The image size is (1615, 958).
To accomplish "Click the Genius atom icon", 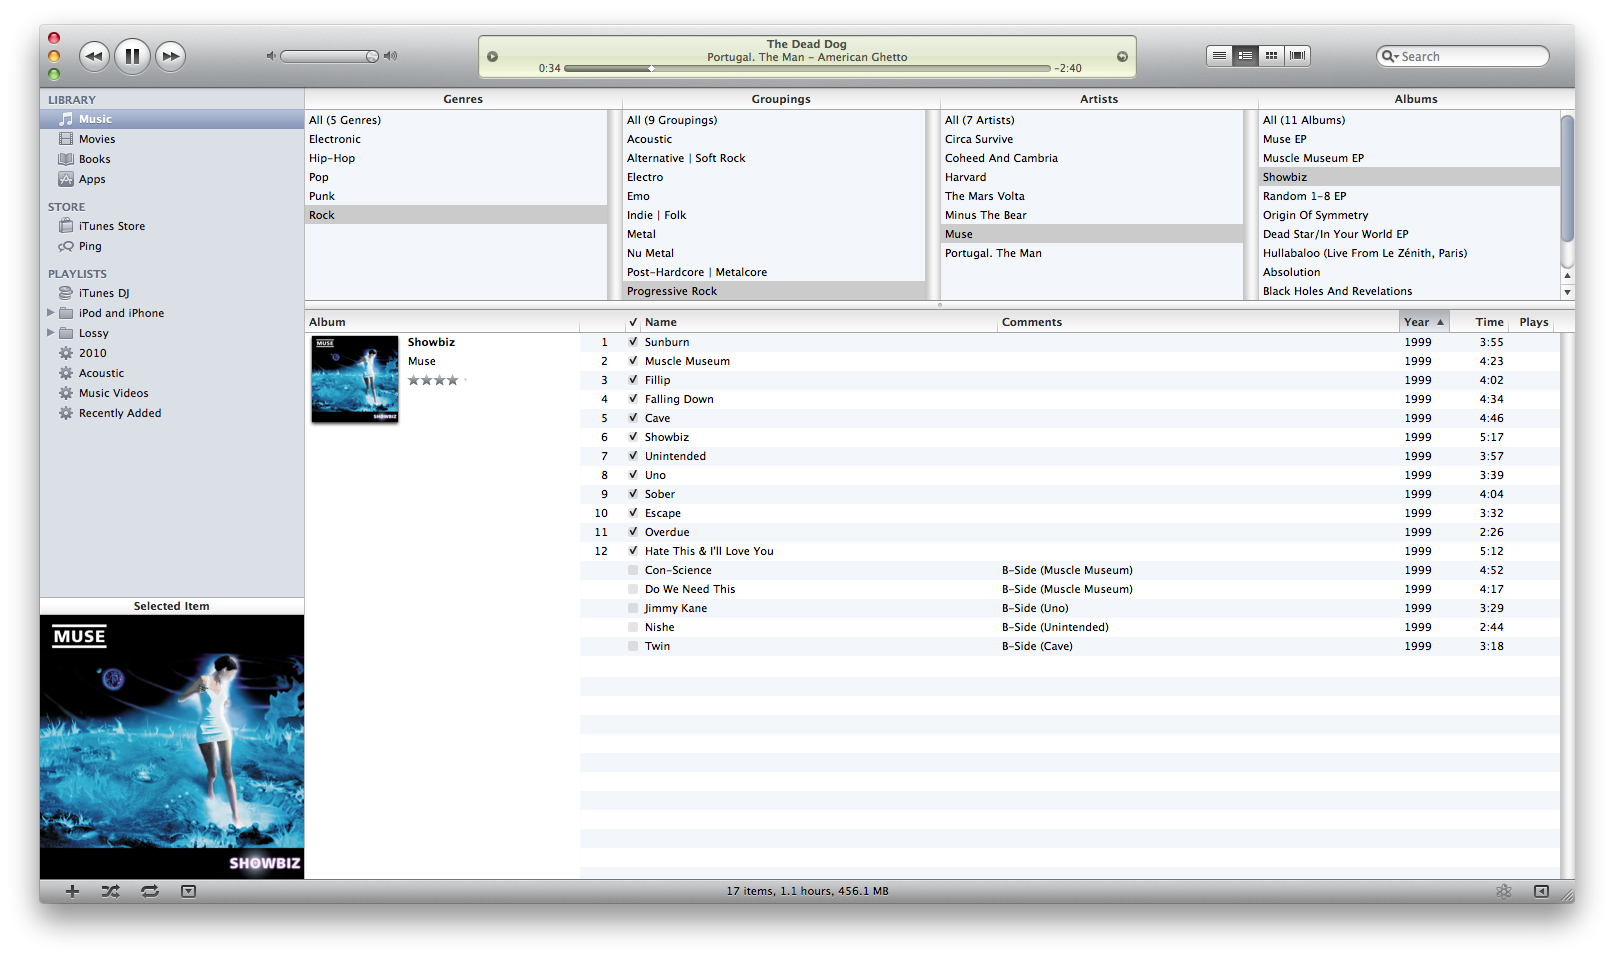I will (1503, 891).
